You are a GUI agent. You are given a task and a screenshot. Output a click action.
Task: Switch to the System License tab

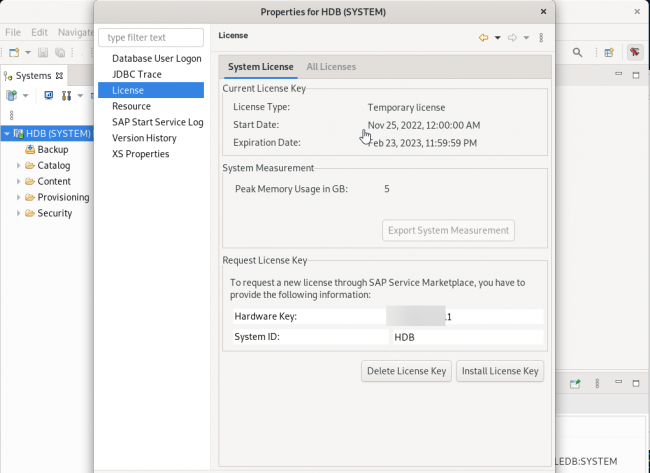tap(260, 67)
